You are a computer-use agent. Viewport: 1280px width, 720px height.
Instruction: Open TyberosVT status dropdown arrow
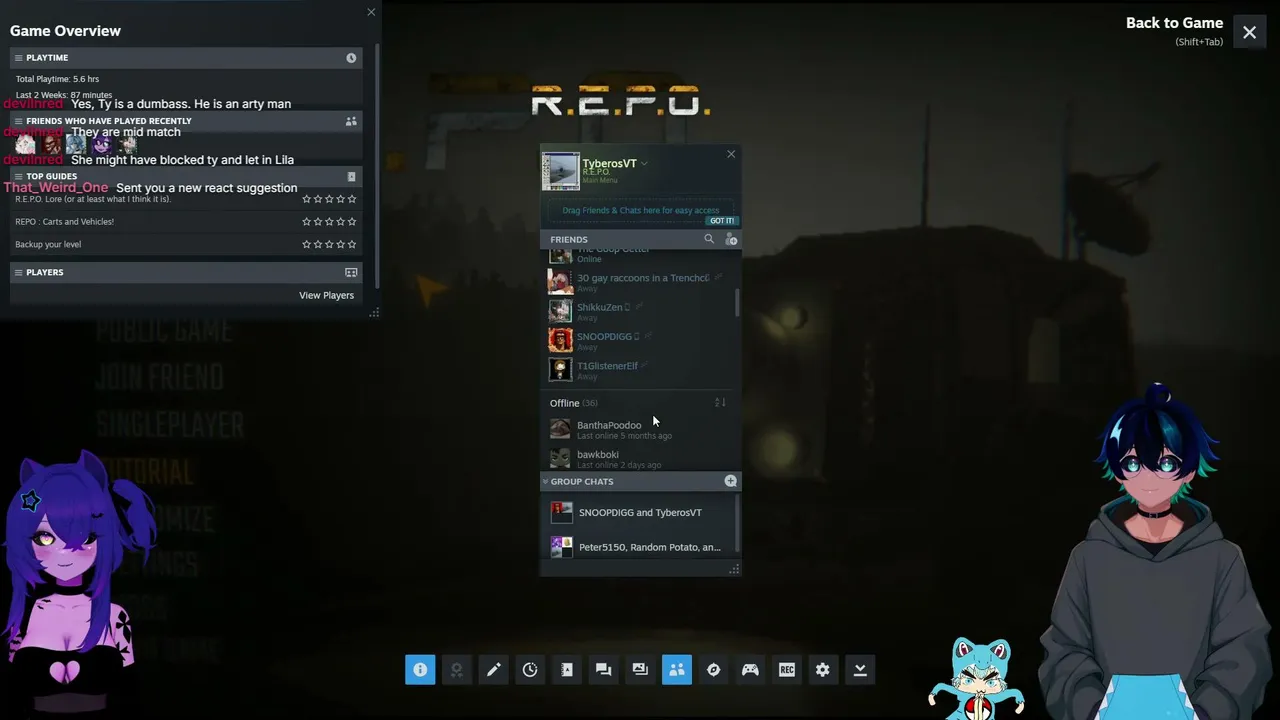644,164
